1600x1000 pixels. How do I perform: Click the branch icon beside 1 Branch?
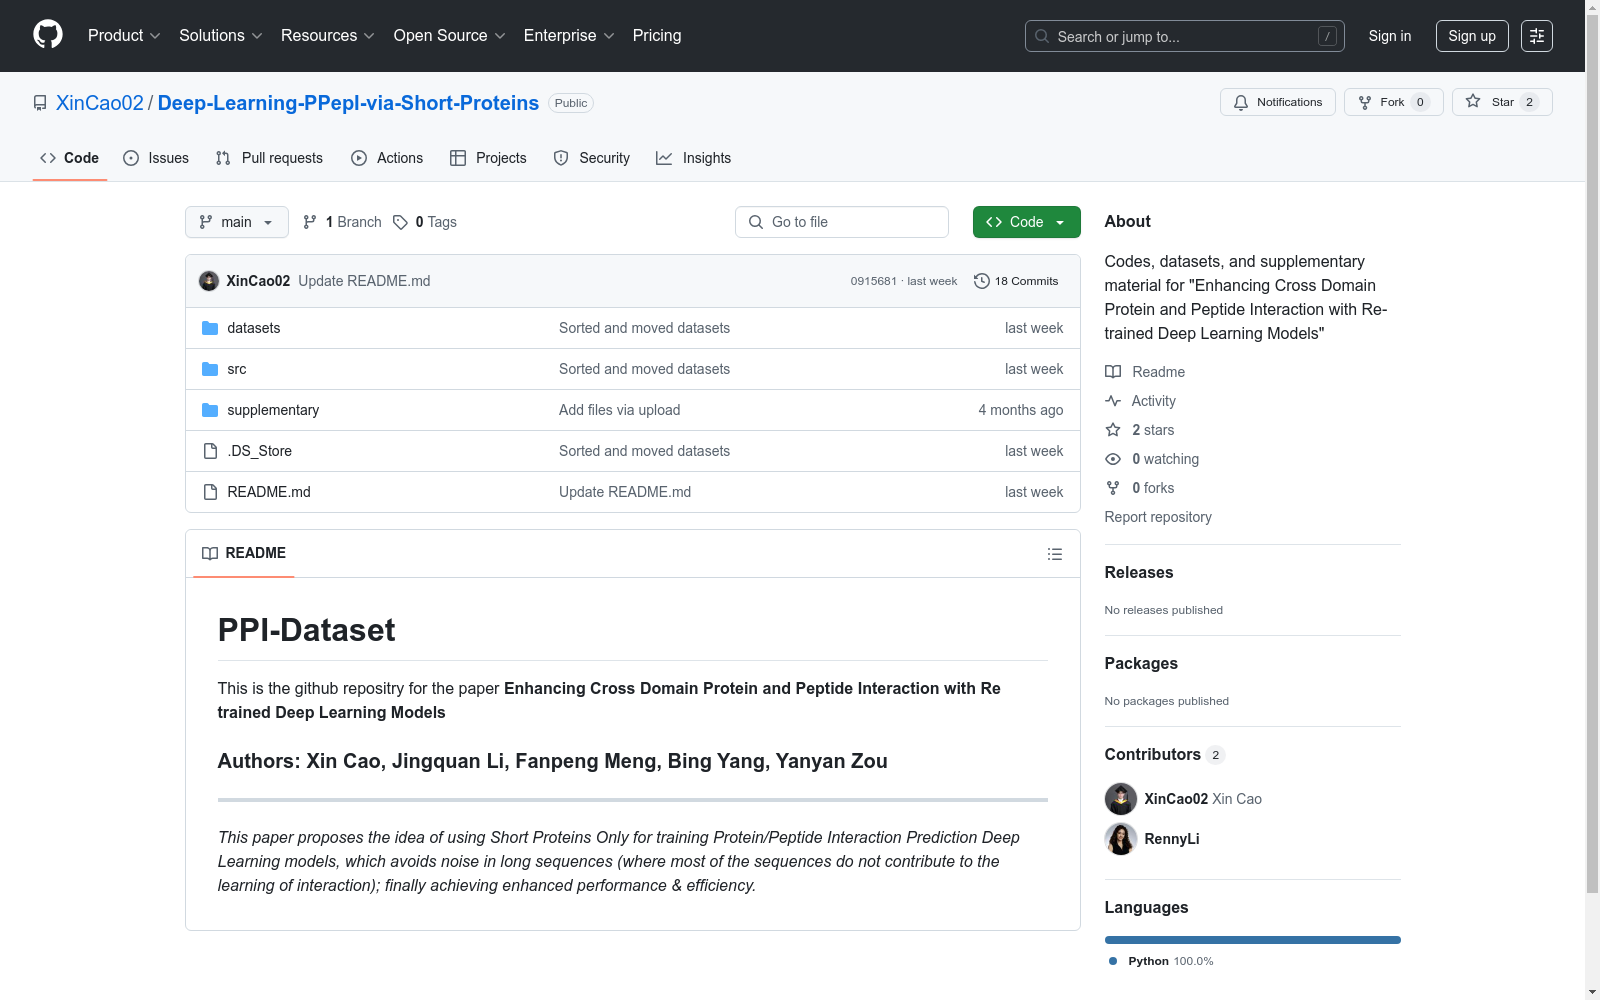click(x=310, y=222)
